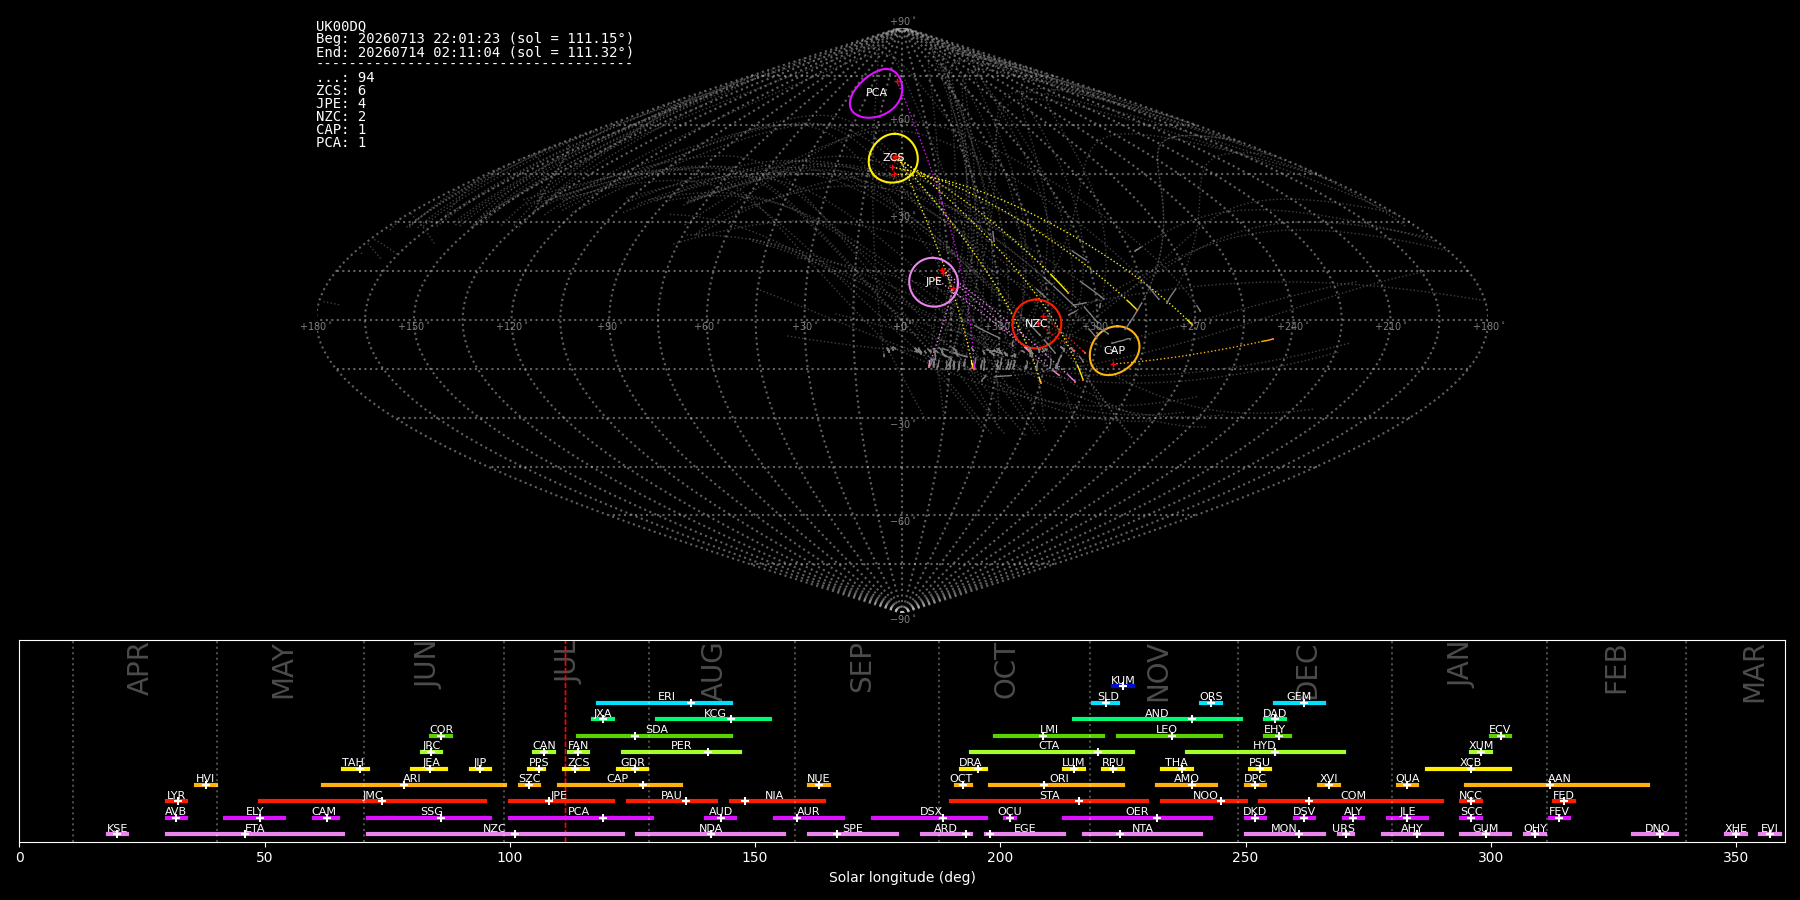
Task: Click the JUL month label in timeline
Action: click(565, 661)
